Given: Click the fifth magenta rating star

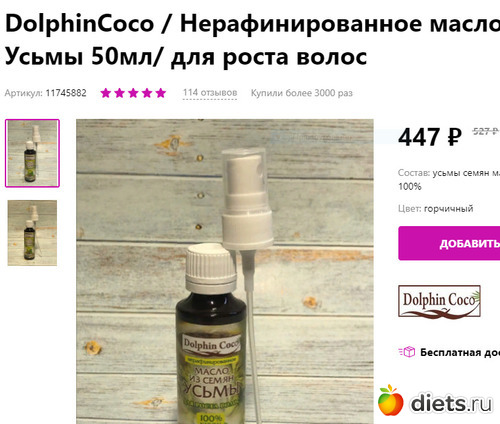Looking at the screenshot, I should pos(160,93).
